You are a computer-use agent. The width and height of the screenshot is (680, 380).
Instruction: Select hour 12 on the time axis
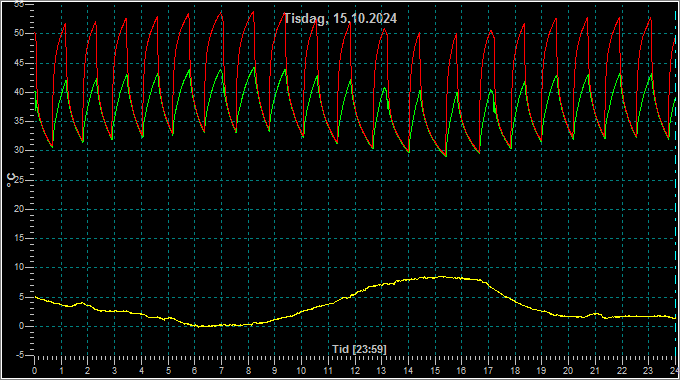click(x=355, y=371)
